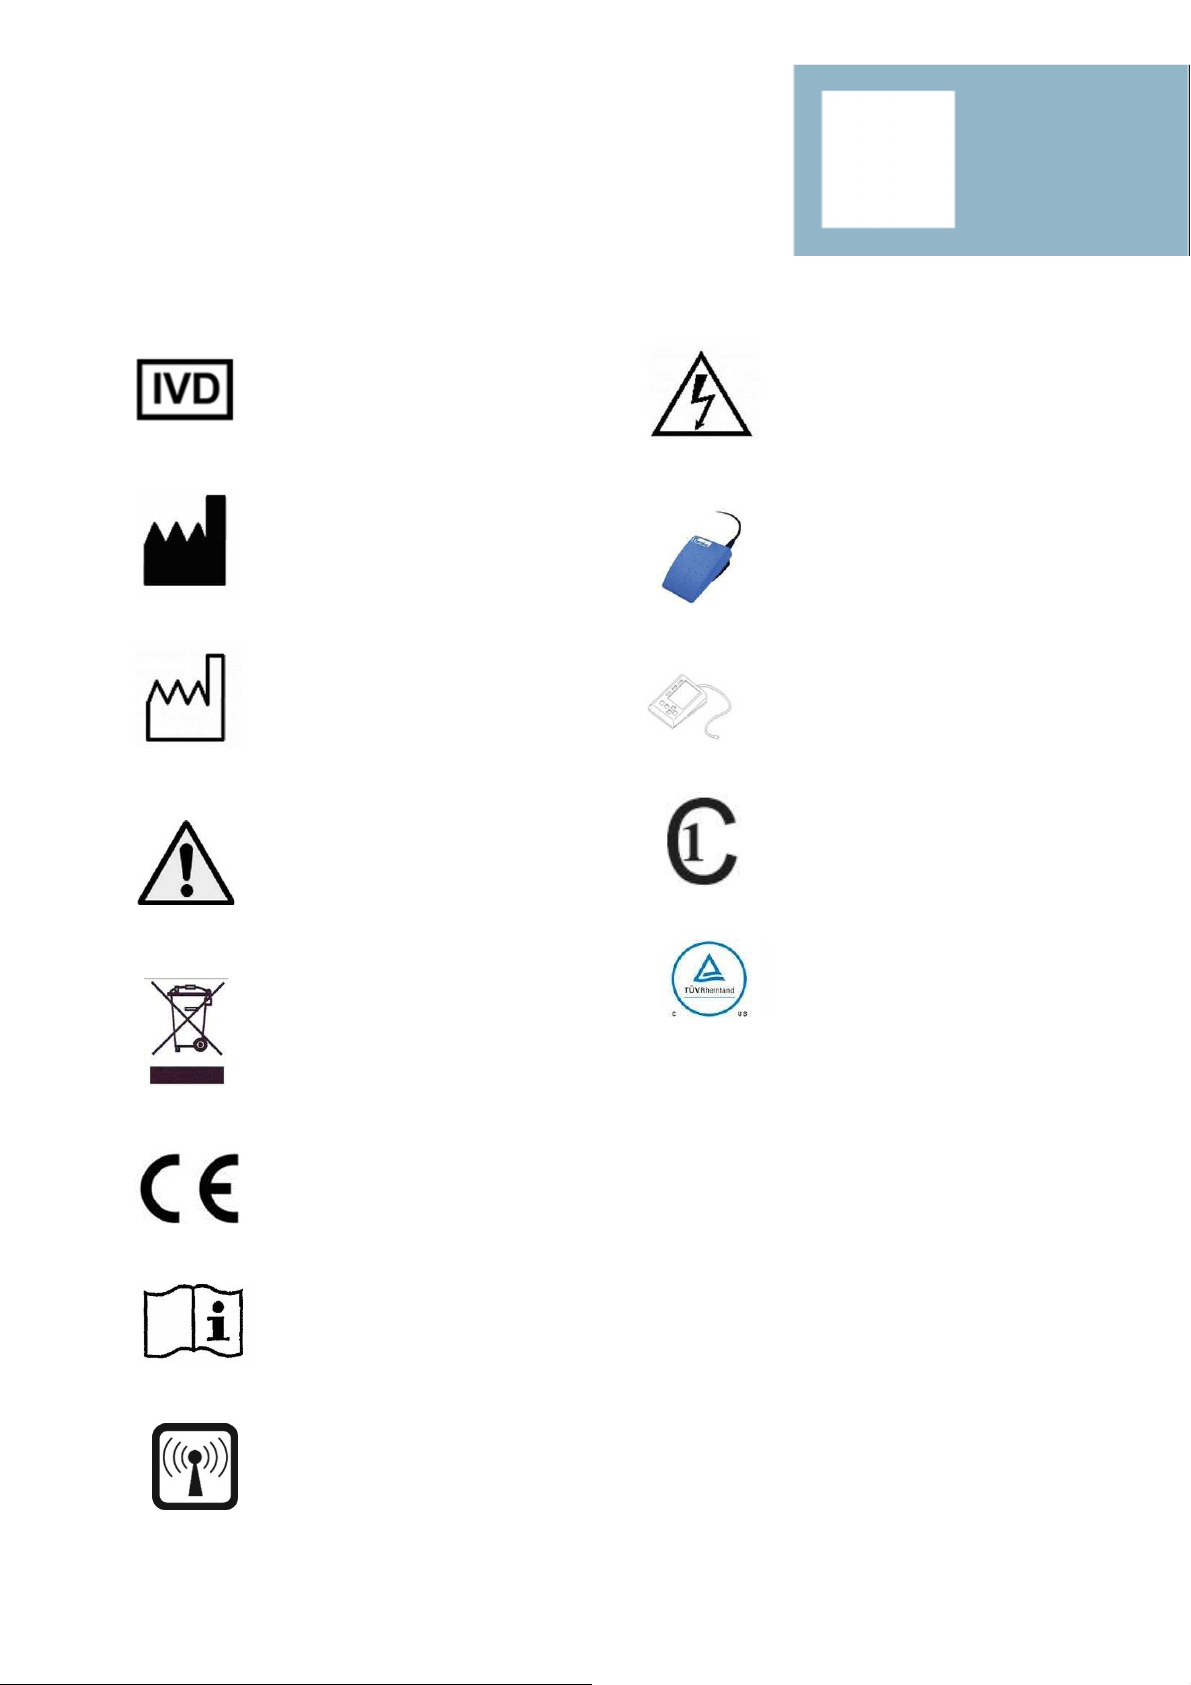1191x1685 pixels.
Task: Click the white square in blue header
Action: tap(888, 159)
